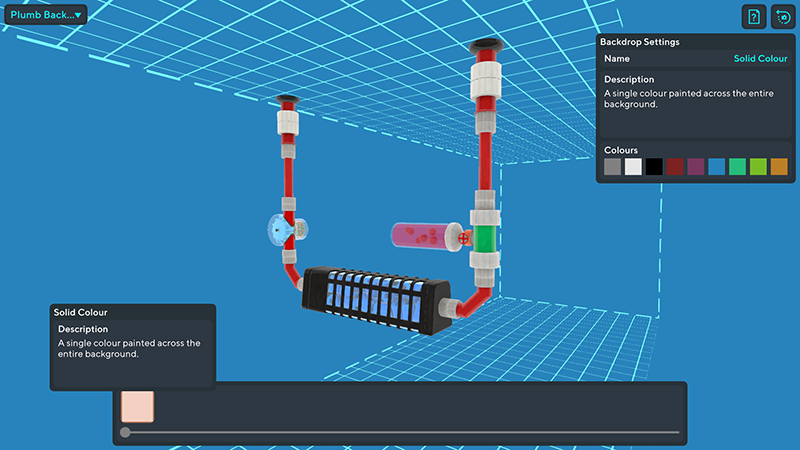Pick the black backdrop colour

point(654,167)
